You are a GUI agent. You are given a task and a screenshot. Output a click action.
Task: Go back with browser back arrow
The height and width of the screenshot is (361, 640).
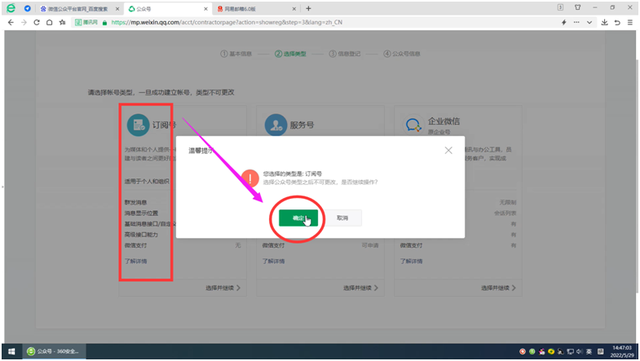click(11, 22)
